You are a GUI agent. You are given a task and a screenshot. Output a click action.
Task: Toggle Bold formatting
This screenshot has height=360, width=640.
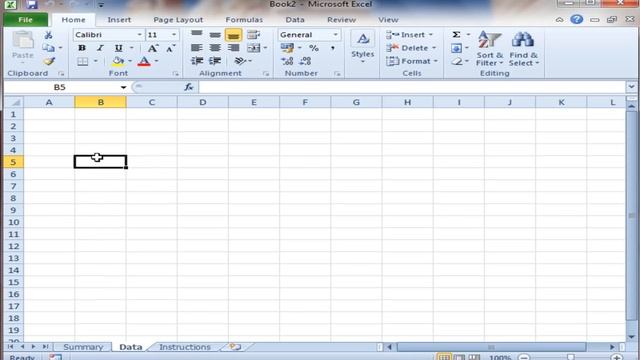tap(82, 48)
